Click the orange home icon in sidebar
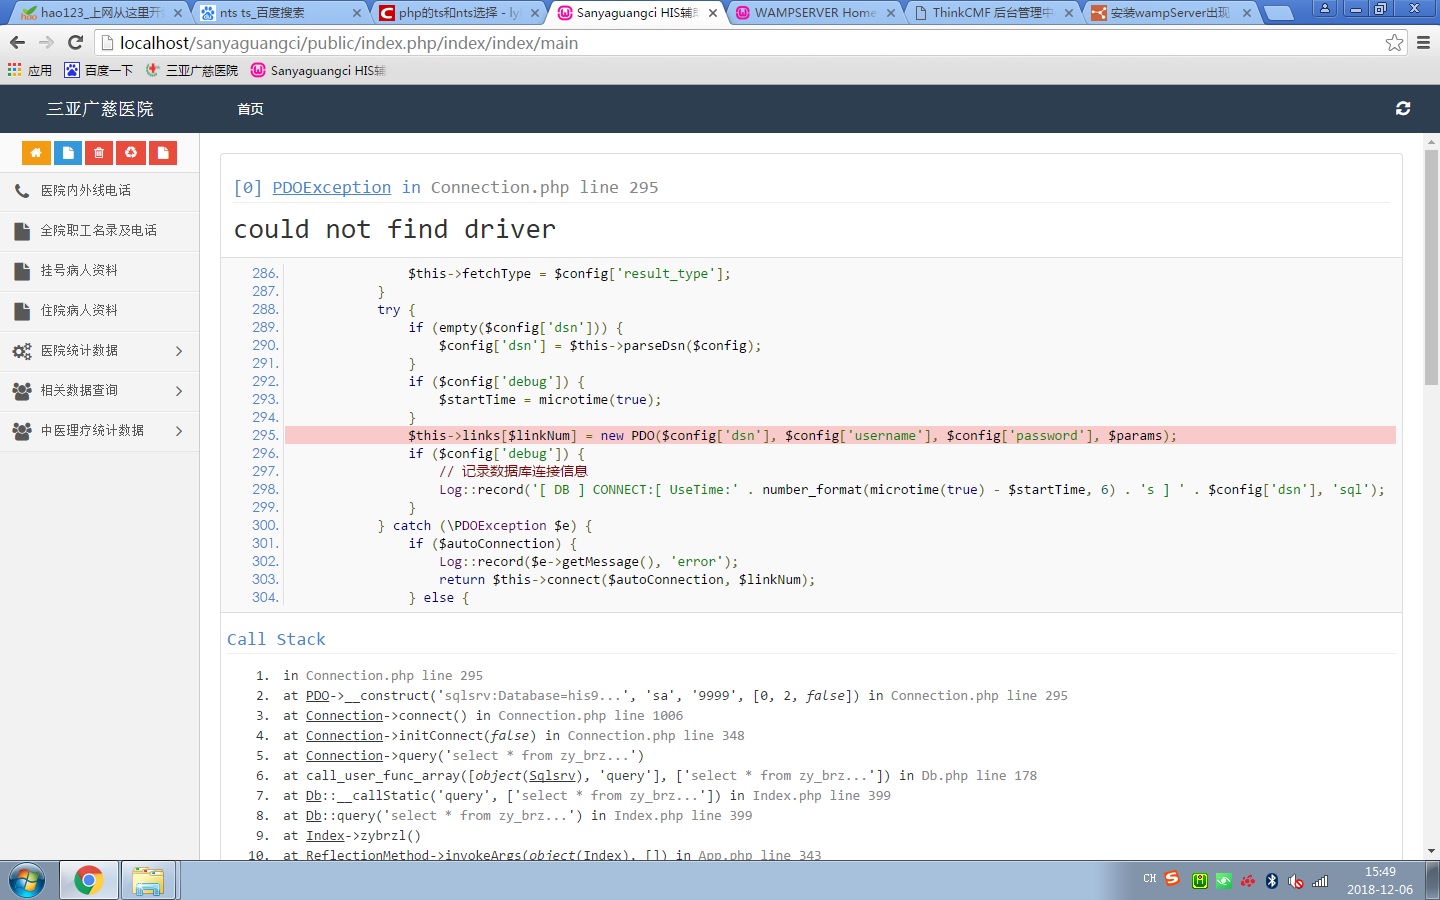Screen dimensions: 1440x900 coord(36,153)
